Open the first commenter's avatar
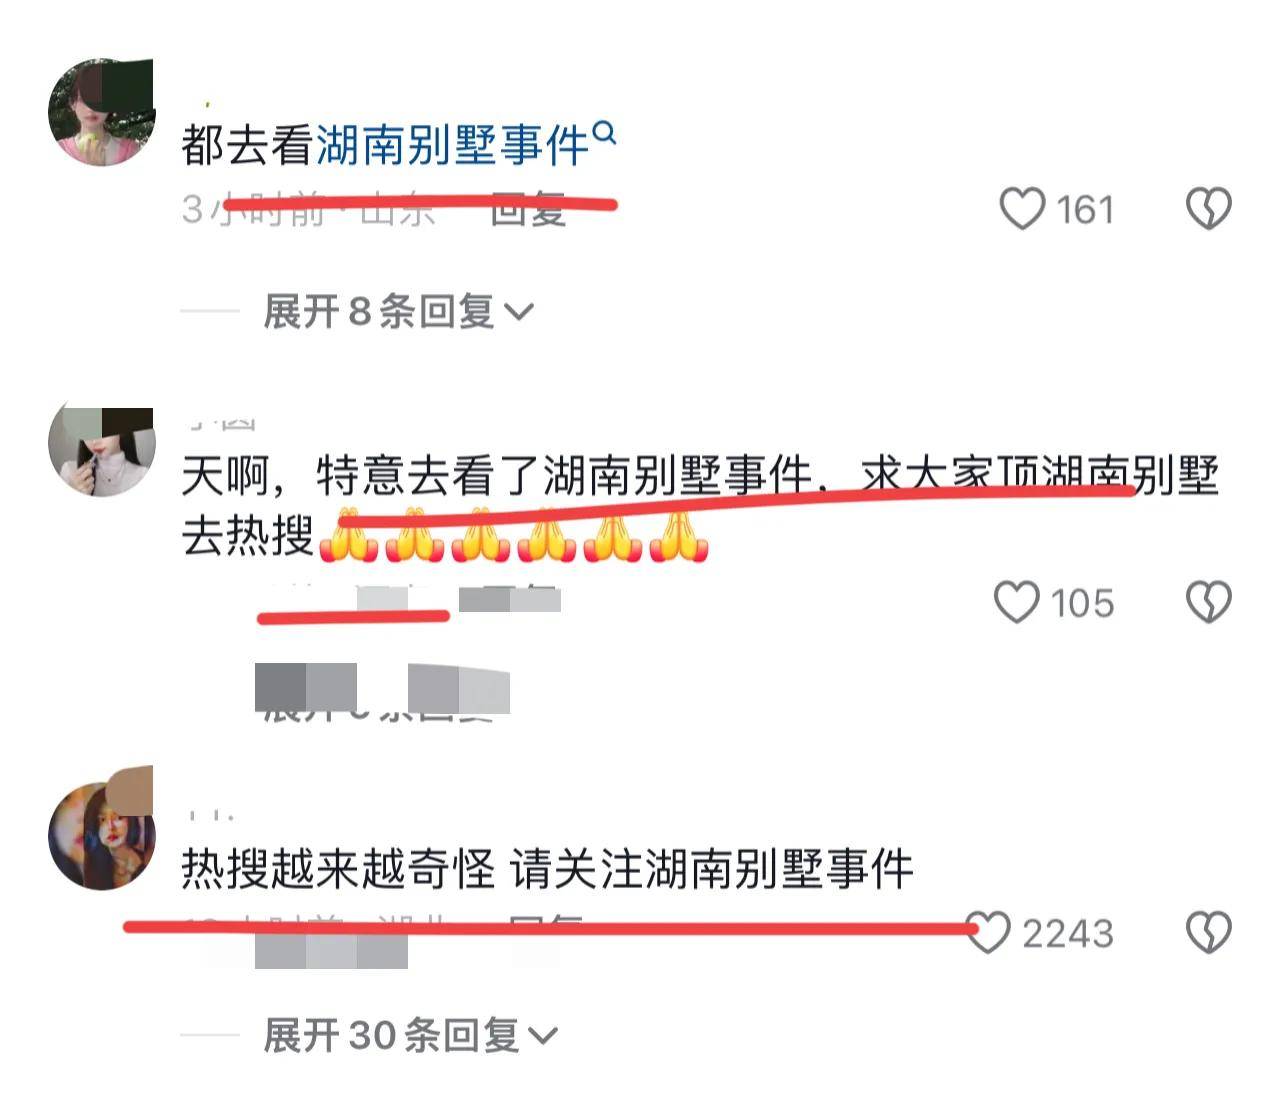The width and height of the screenshot is (1284, 1105). coord(101,111)
